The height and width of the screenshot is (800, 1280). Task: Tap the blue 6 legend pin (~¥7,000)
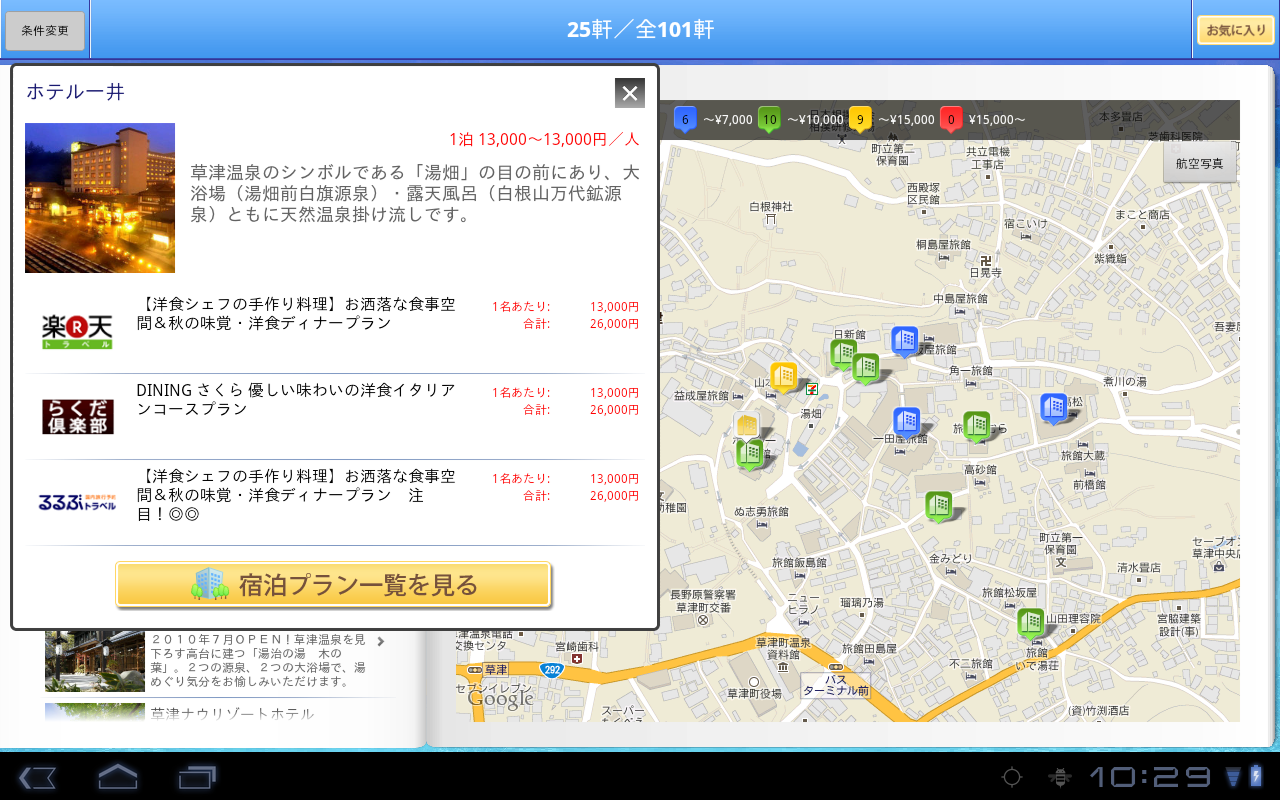pos(684,120)
